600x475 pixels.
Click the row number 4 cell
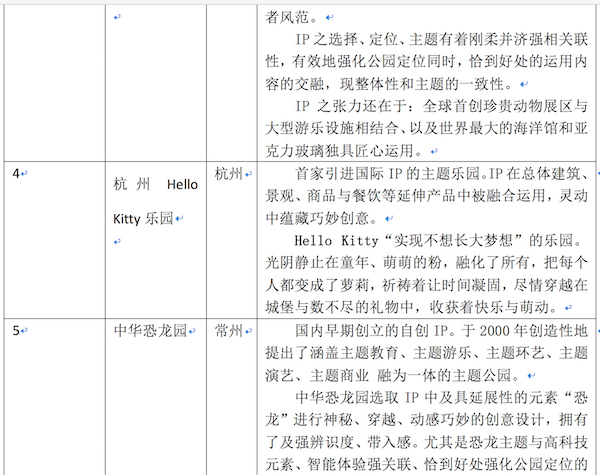(x=16, y=174)
